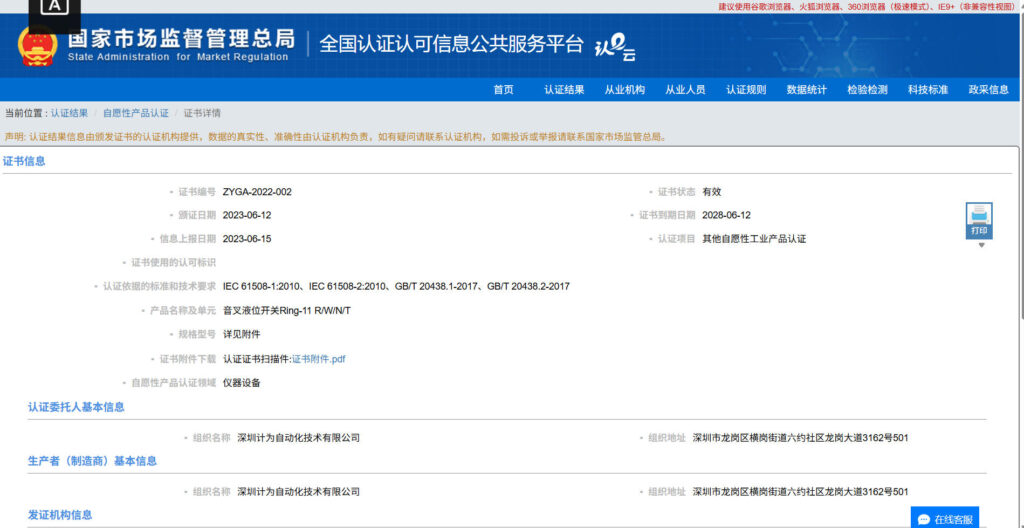
Task: Open 检验检测 in the navigation bar
Action: pos(867,90)
